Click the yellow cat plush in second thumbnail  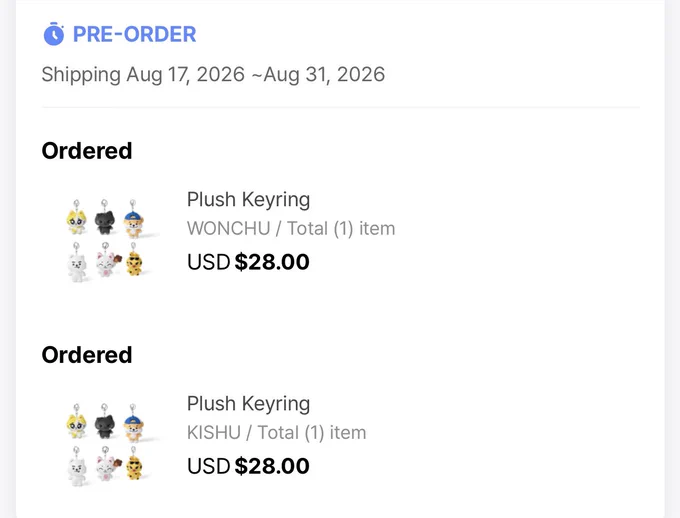point(77,423)
